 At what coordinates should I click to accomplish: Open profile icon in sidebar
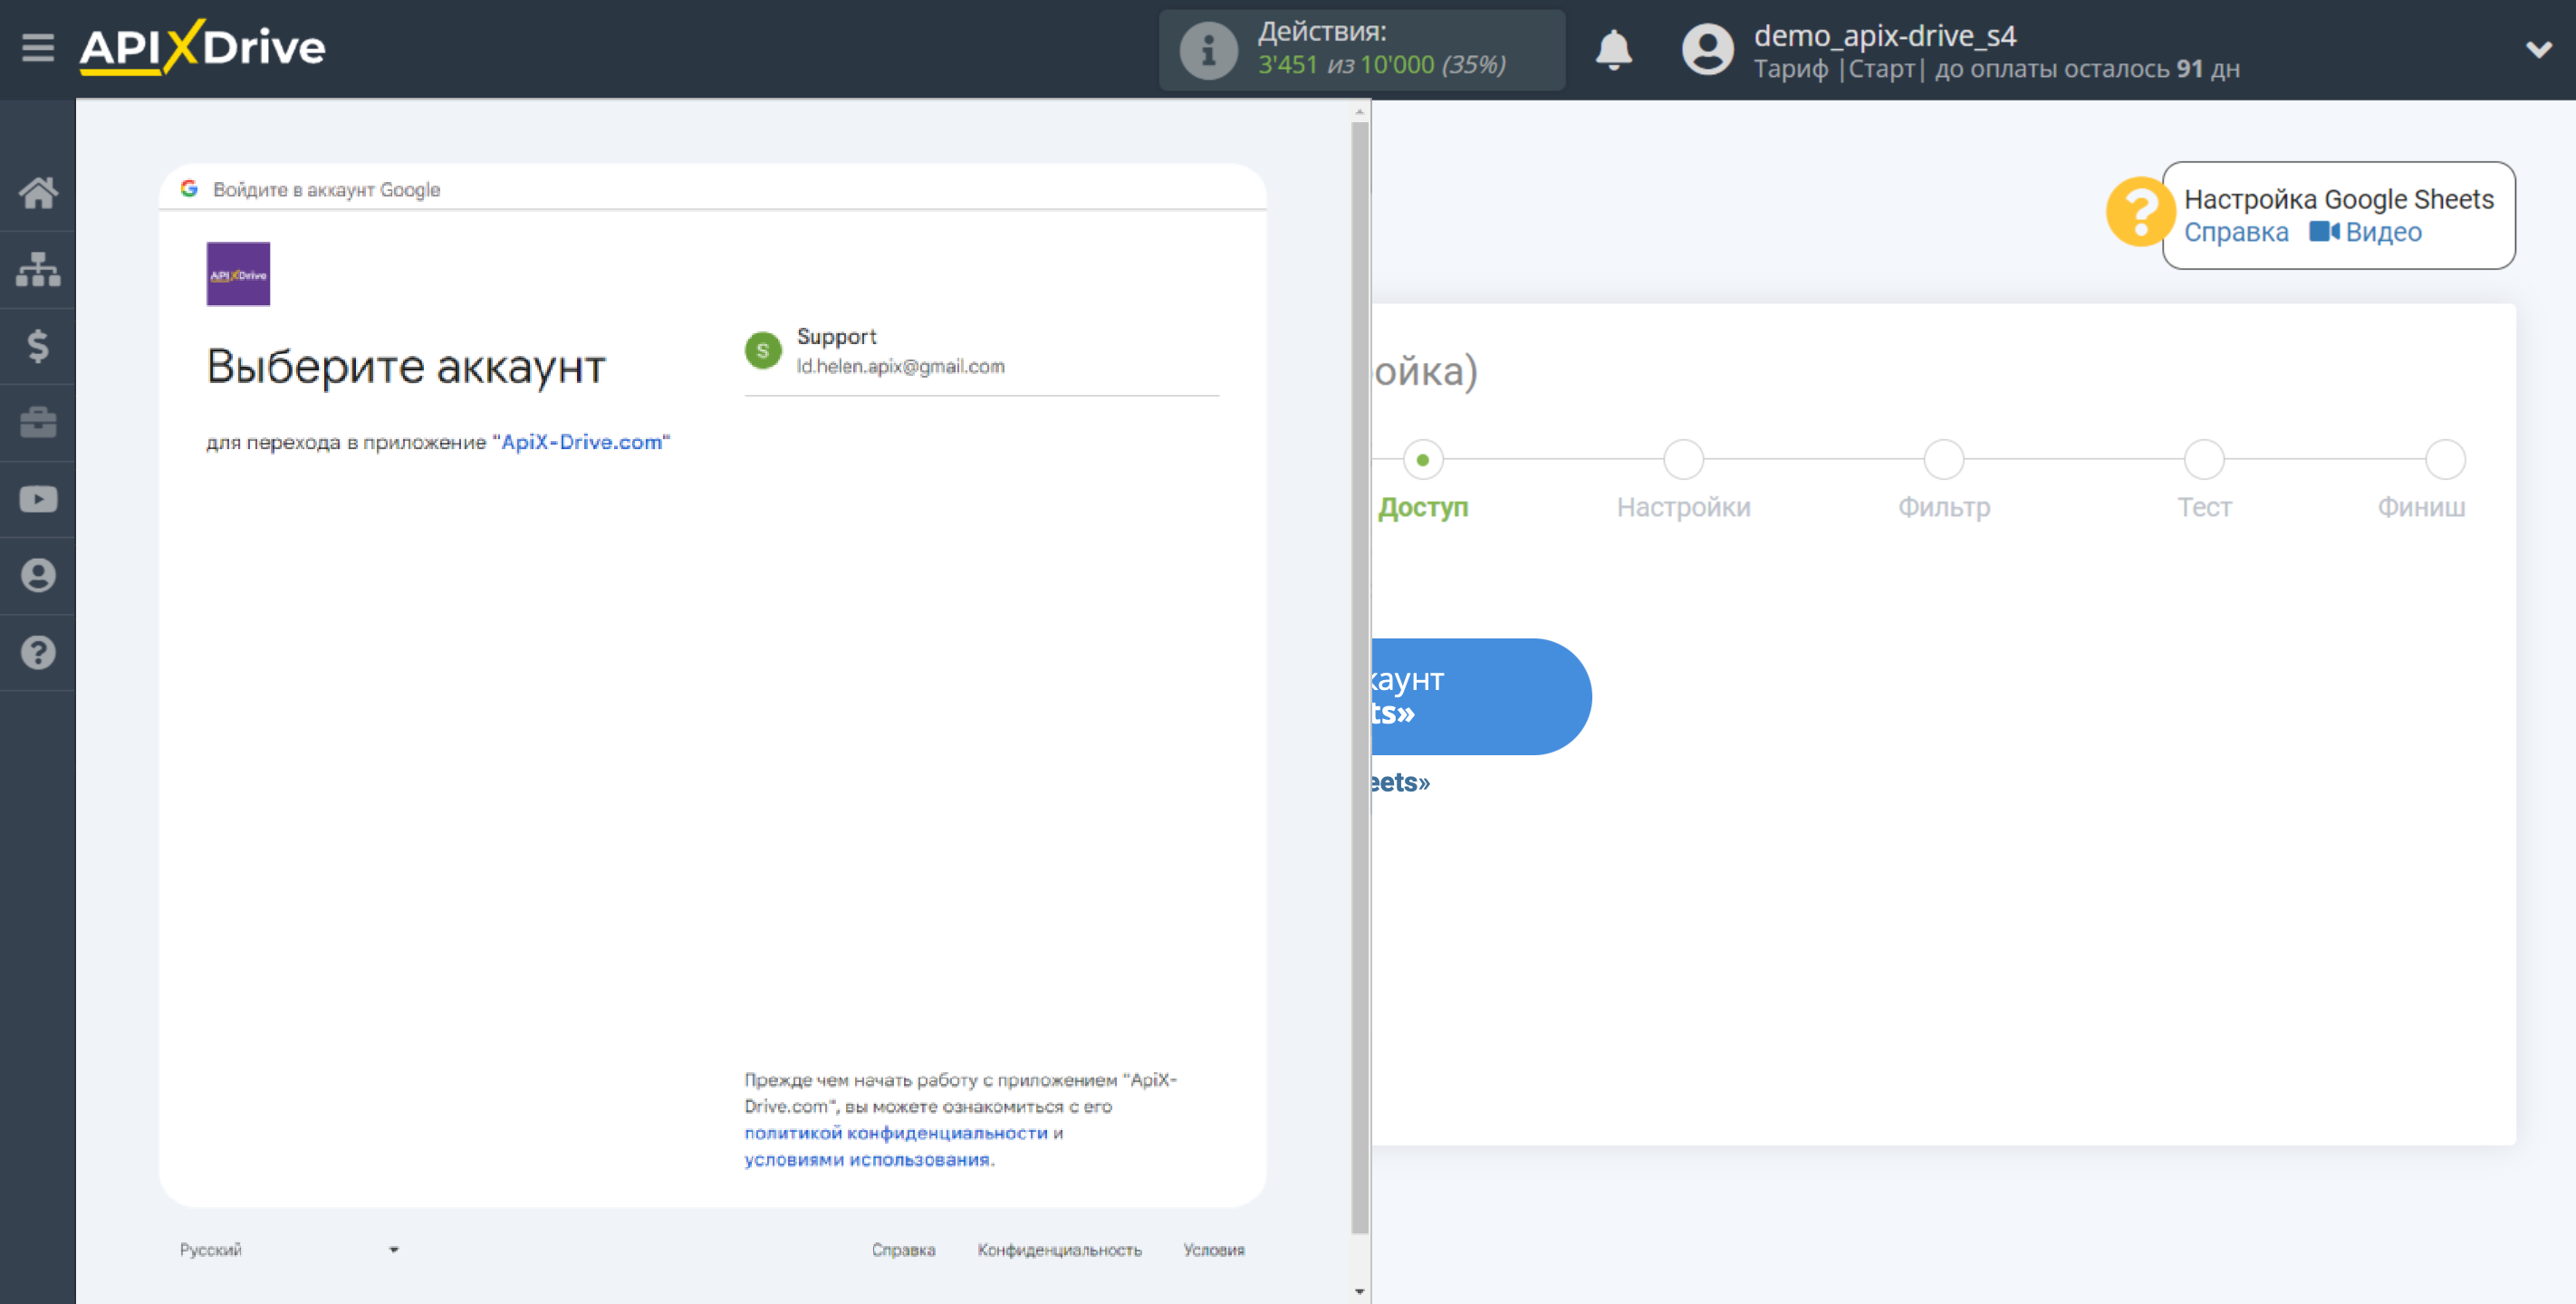coord(38,576)
